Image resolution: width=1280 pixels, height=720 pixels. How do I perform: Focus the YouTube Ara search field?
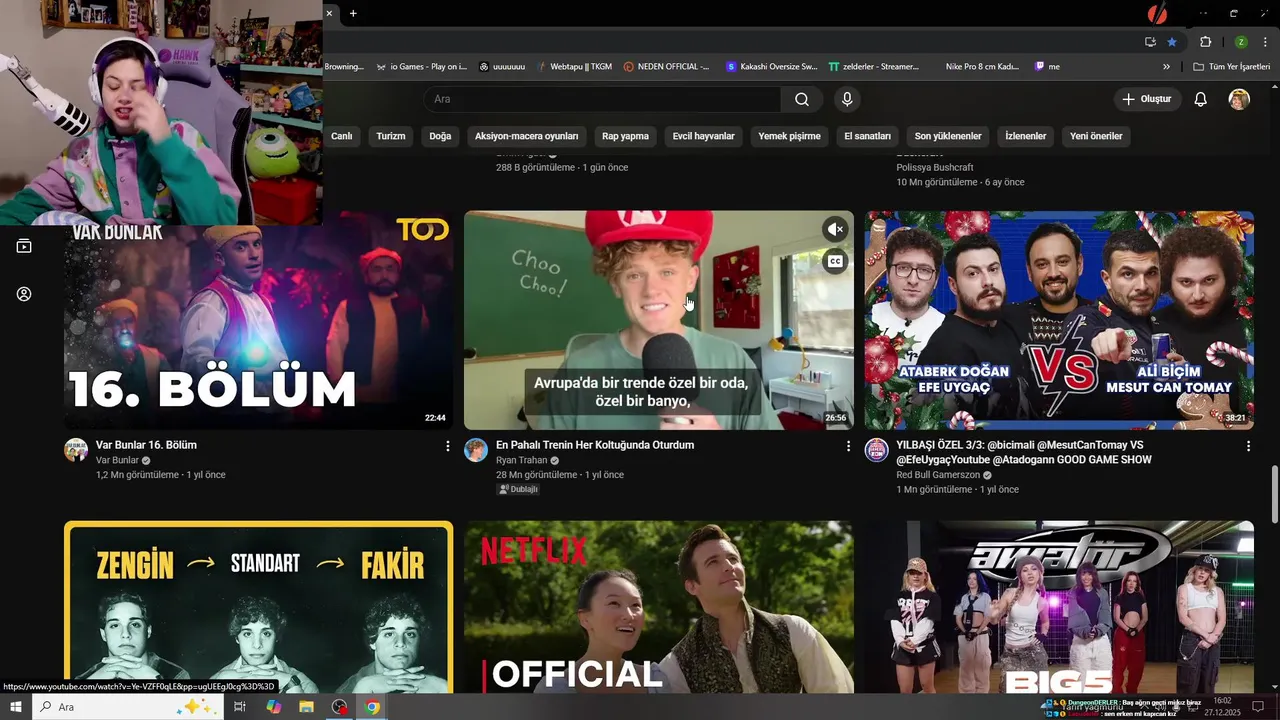pyautogui.click(x=602, y=99)
